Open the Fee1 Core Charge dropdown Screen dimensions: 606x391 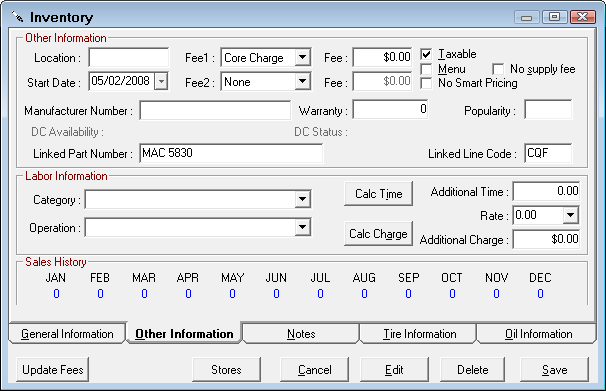pos(303,58)
